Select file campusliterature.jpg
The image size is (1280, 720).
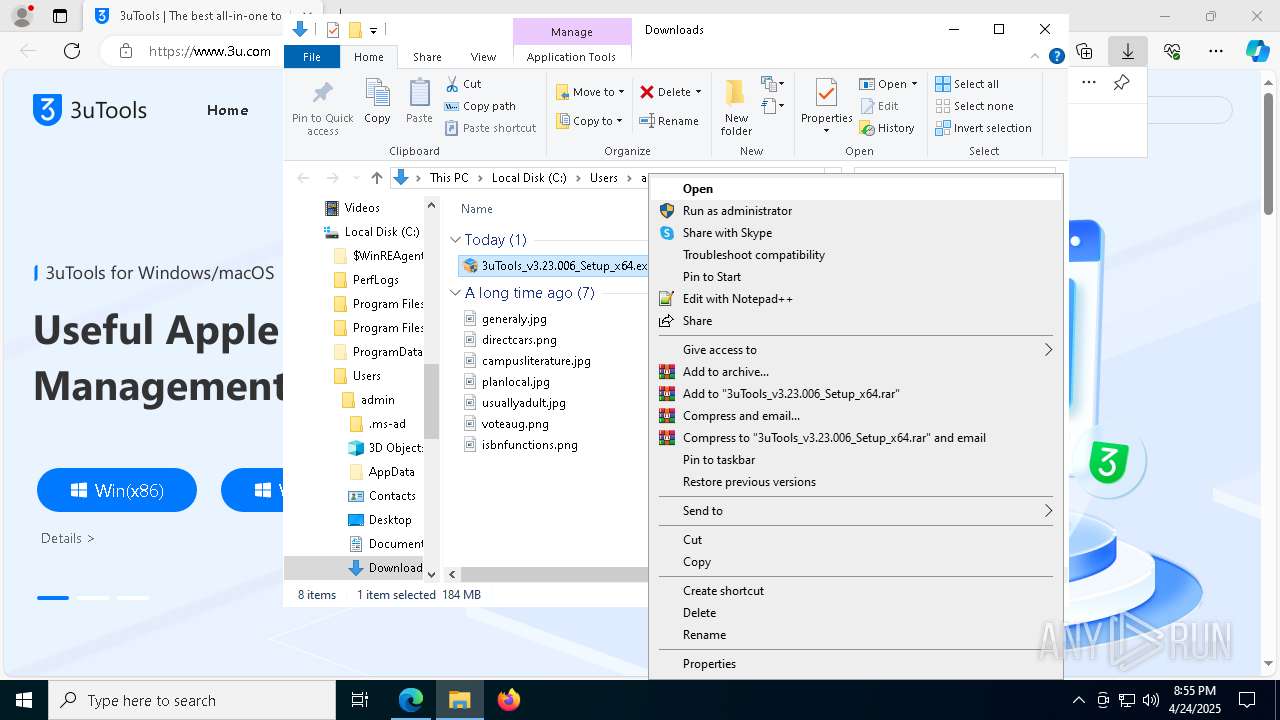pos(536,361)
